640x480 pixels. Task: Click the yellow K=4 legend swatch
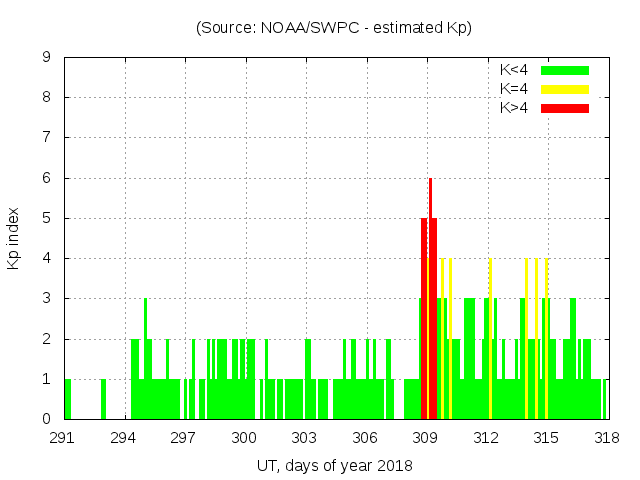point(565,89)
